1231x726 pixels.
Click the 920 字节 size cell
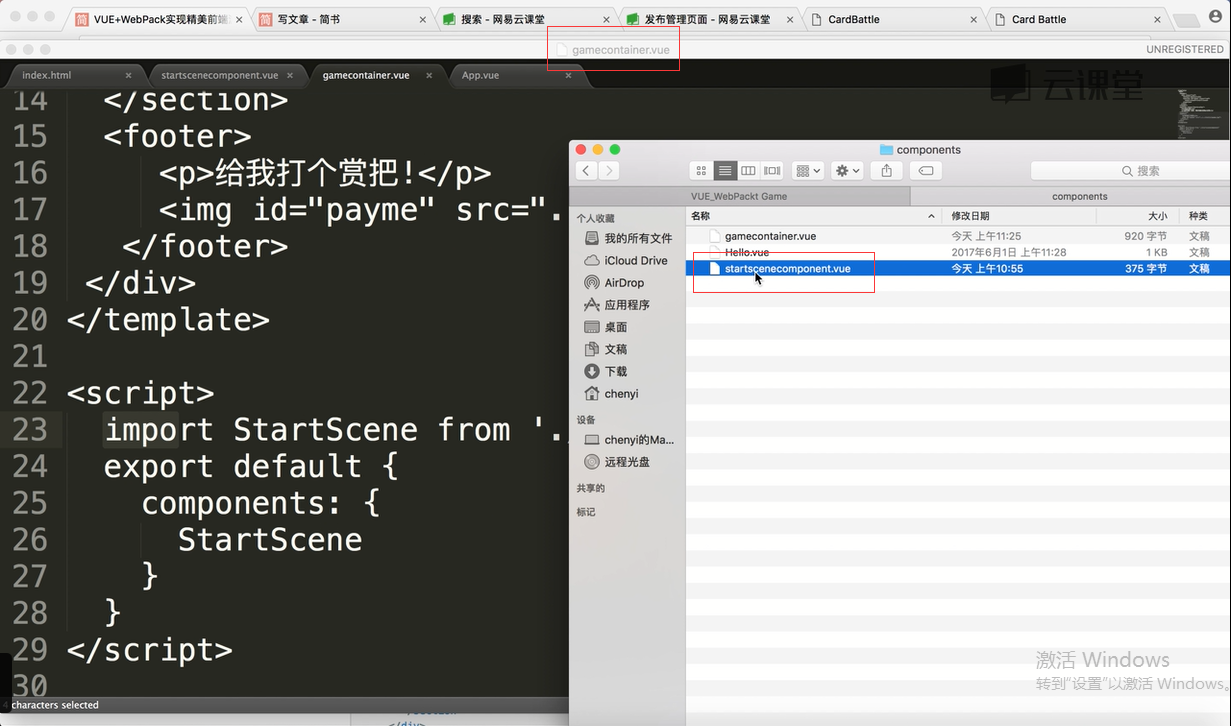(x=1145, y=236)
